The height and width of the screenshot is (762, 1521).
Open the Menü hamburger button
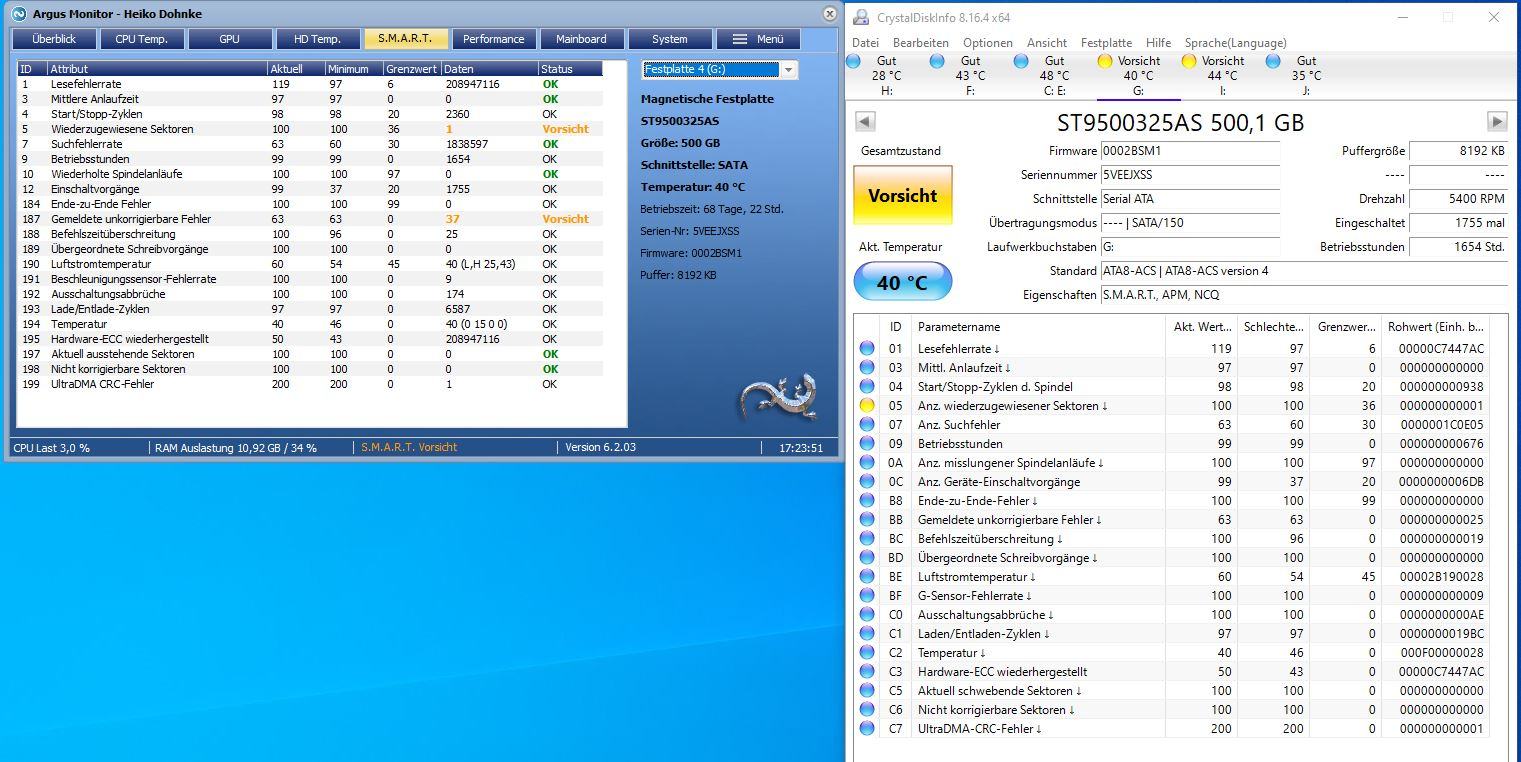(758, 39)
